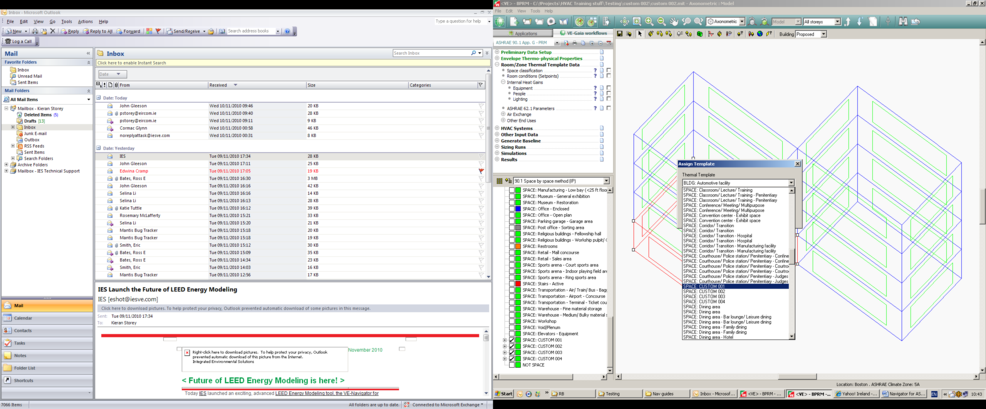Click the globe icon in VE model toolbar
Image resolution: width=986 pixels, height=409 pixels.
pyautogui.click(x=760, y=34)
